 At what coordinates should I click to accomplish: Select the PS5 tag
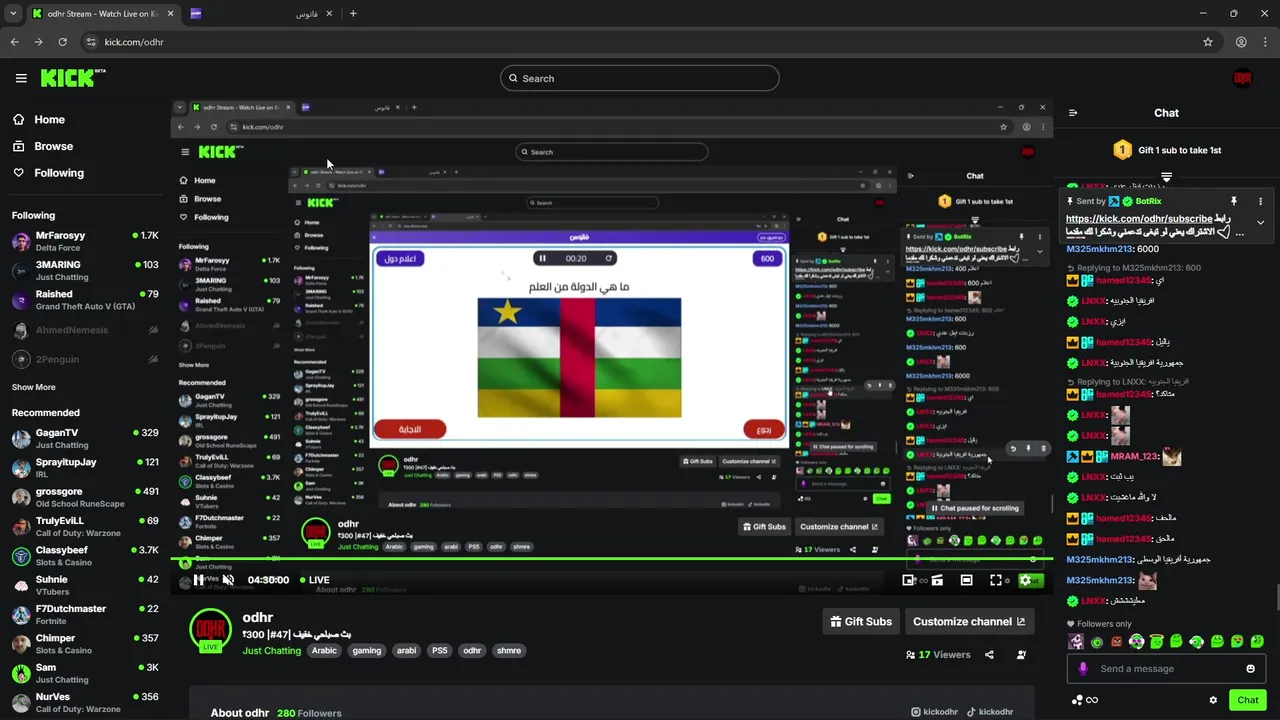pos(439,651)
